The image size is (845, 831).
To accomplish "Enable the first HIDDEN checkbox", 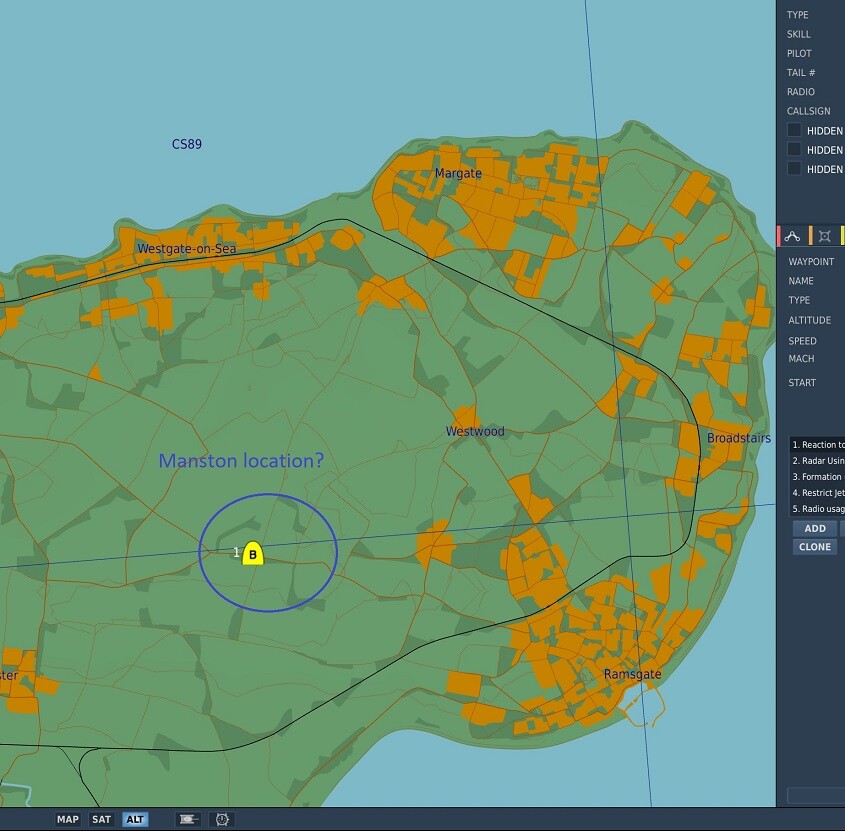I will click(794, 130).
